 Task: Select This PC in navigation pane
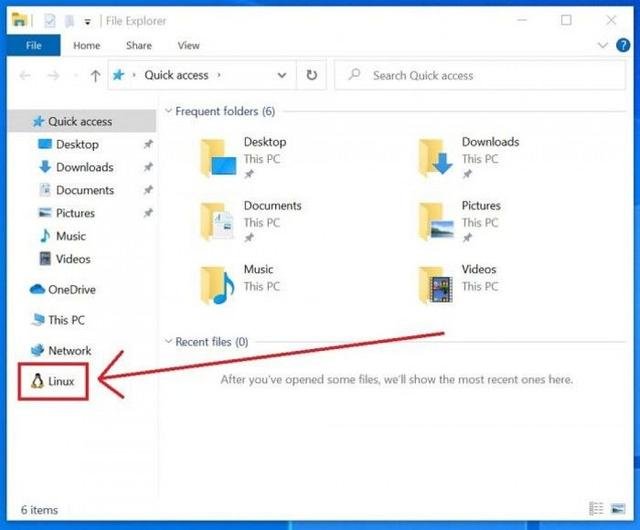66,320
